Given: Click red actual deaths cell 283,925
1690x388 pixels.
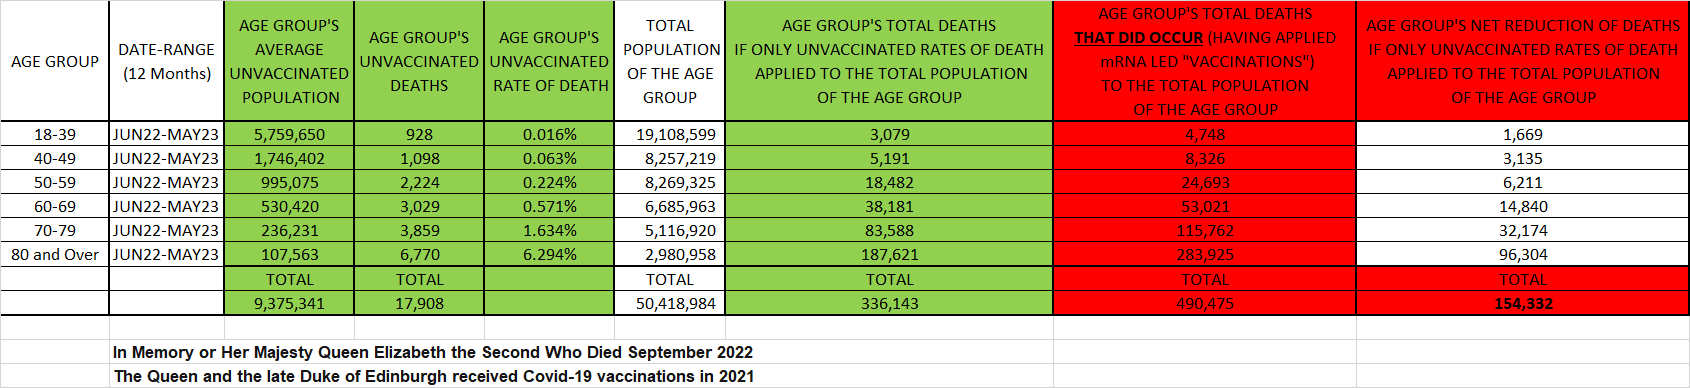Looking at the screenshot, I should pyautogui.click(x=1205, y=254).
